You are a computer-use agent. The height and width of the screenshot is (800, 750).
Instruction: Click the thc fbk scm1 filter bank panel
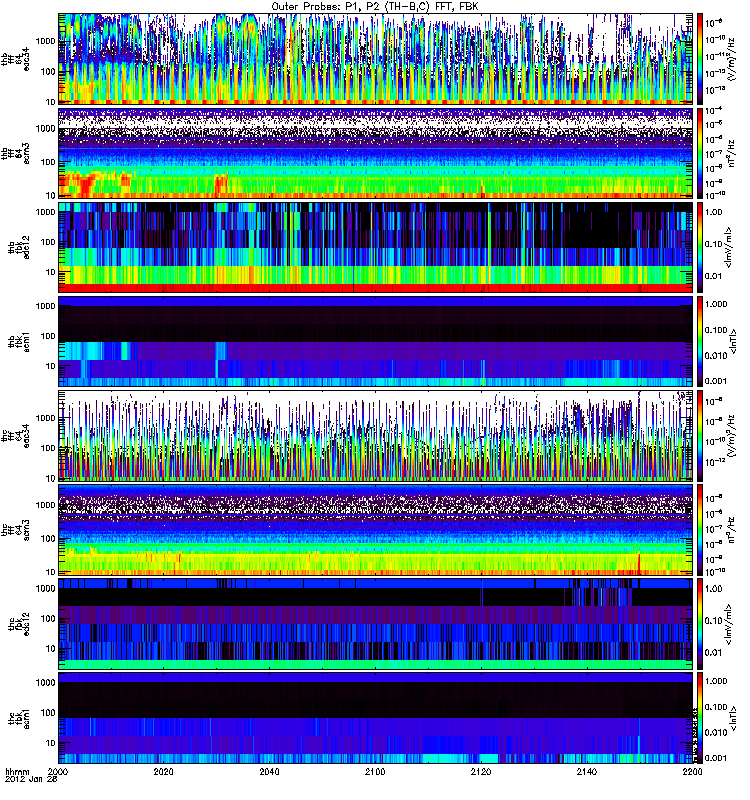point(375,717)
